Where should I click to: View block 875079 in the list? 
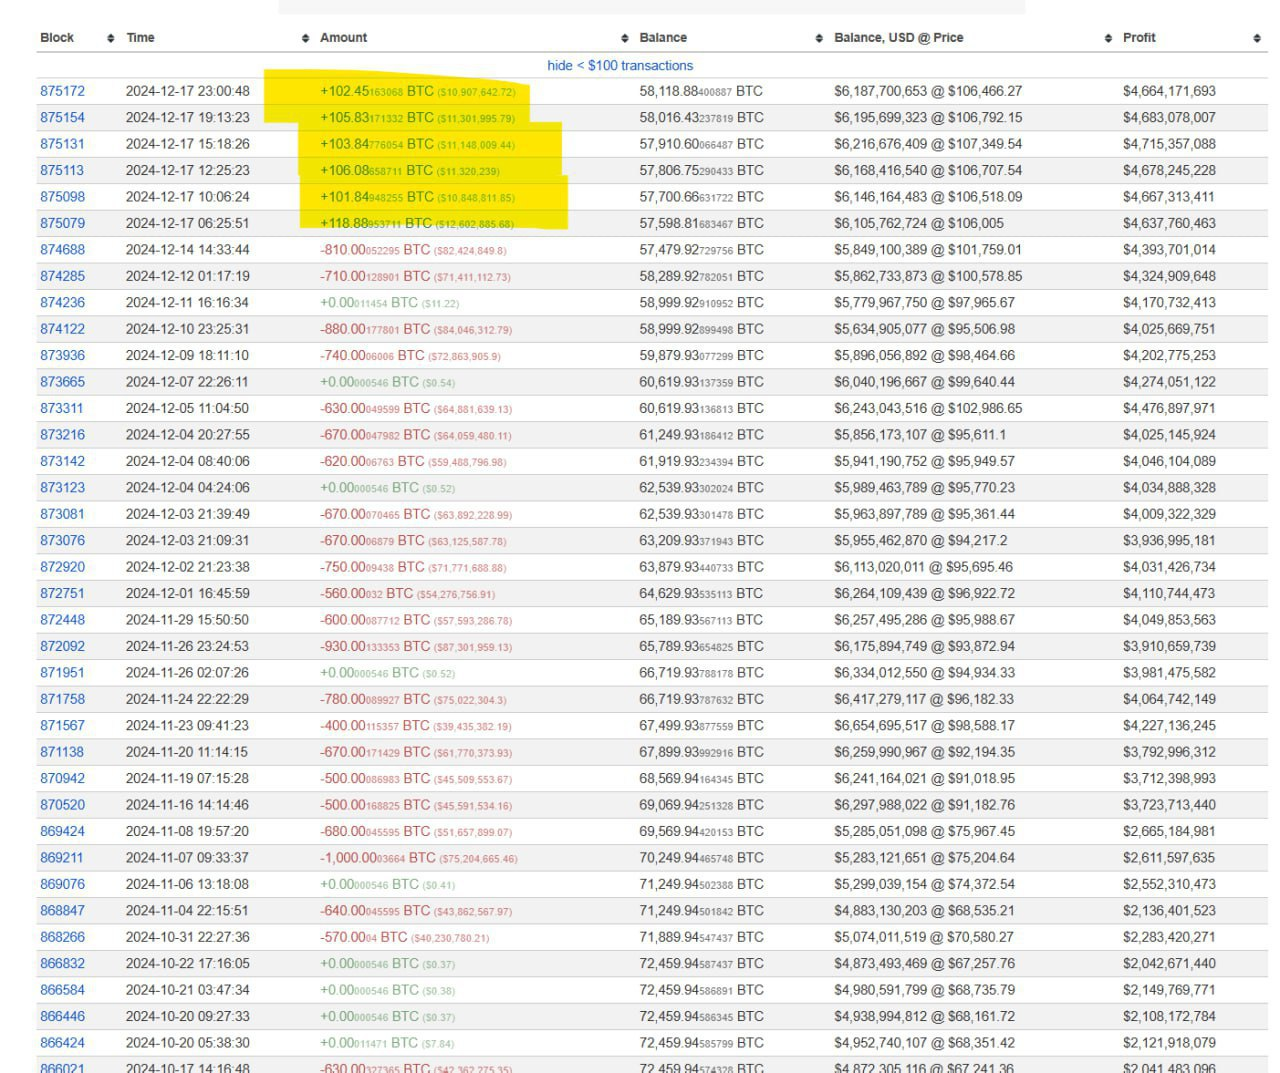point(62,223)
